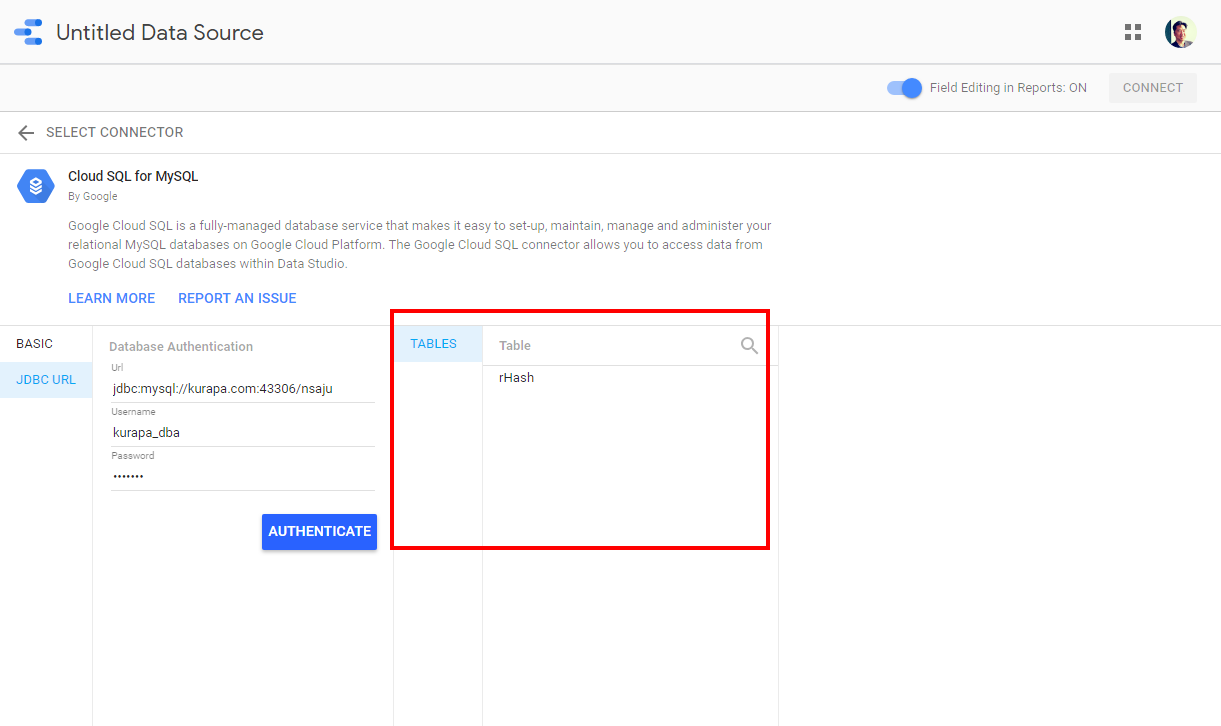Click the back arrow beside Select Connector
The width and height of the screenshot is (1221, 726).
point(26,133)
